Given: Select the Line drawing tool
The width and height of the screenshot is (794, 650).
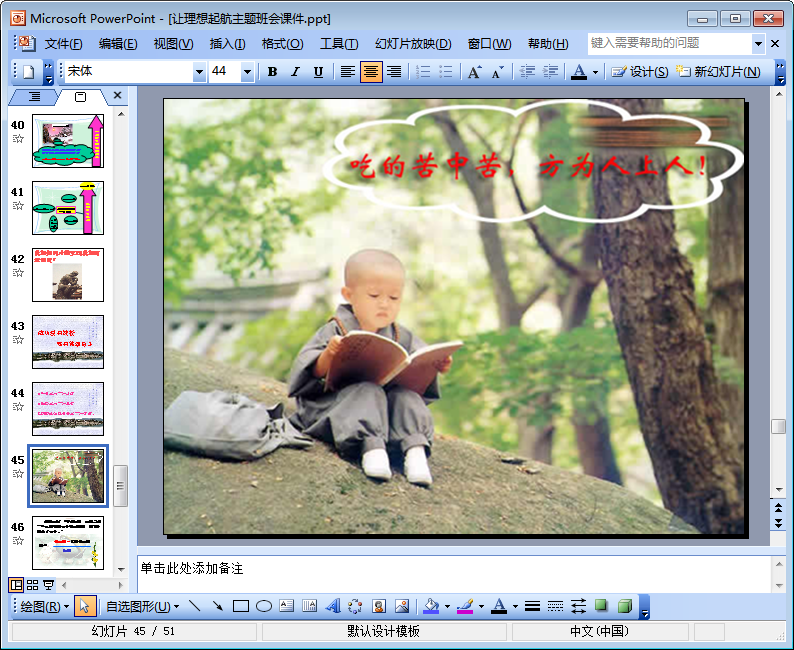Looking at the screenshot, I should pyautogui.click(x=194, y=606).
